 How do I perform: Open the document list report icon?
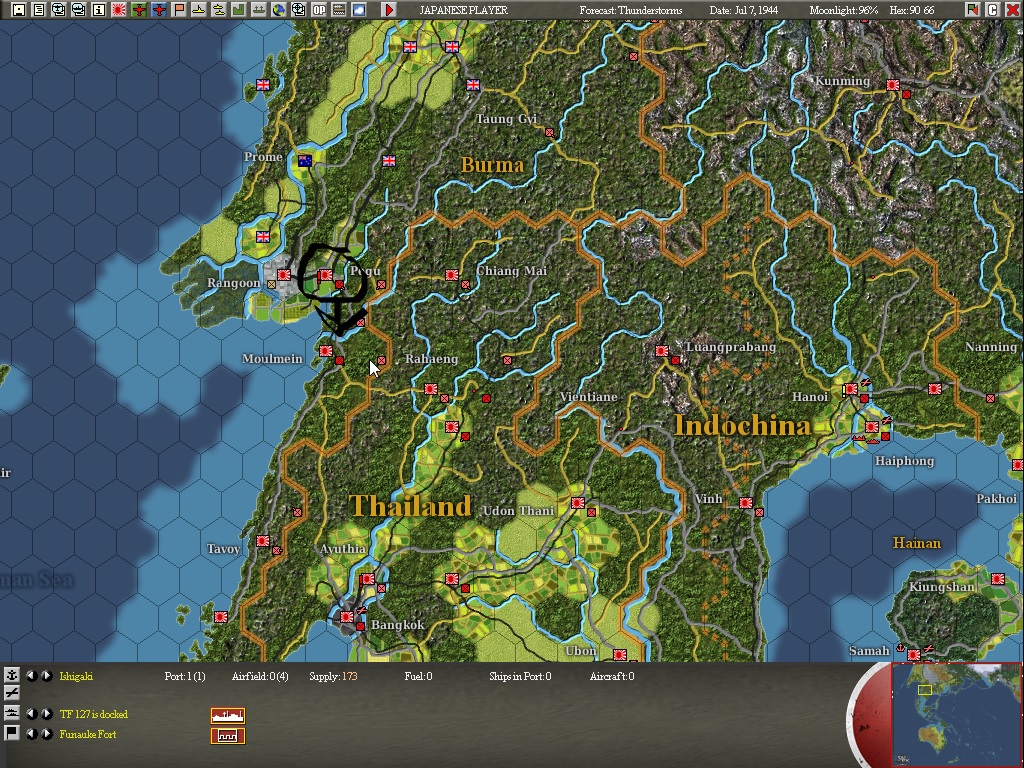(39, 10)
